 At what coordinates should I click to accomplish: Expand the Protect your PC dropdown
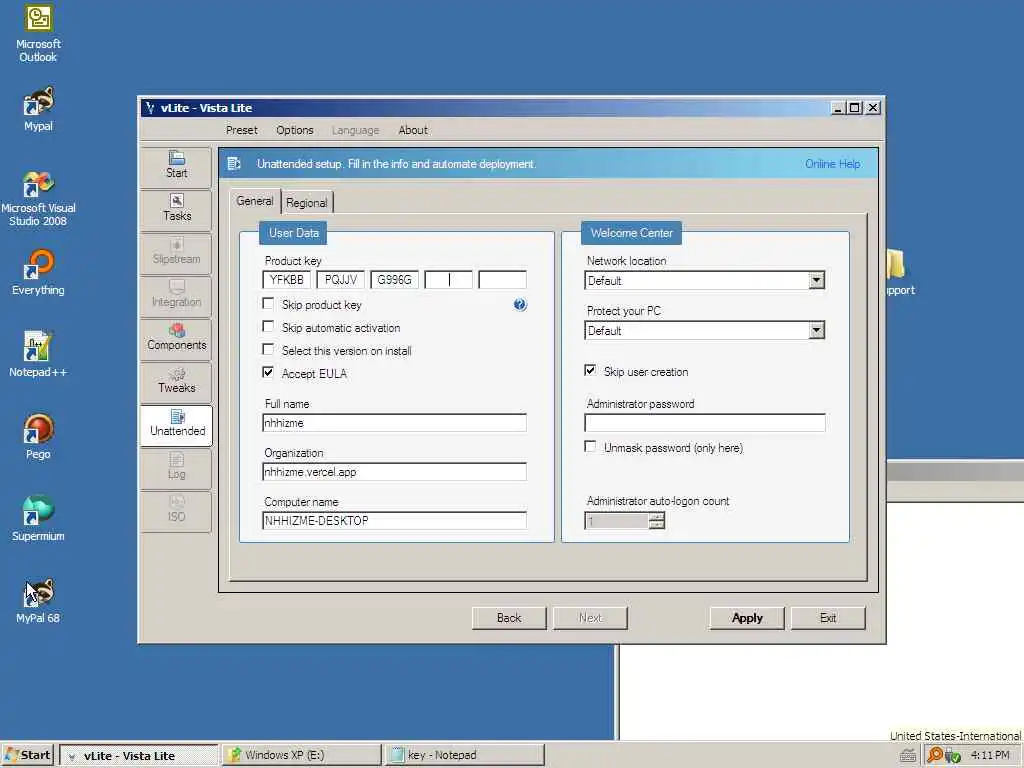click(816, 330)
